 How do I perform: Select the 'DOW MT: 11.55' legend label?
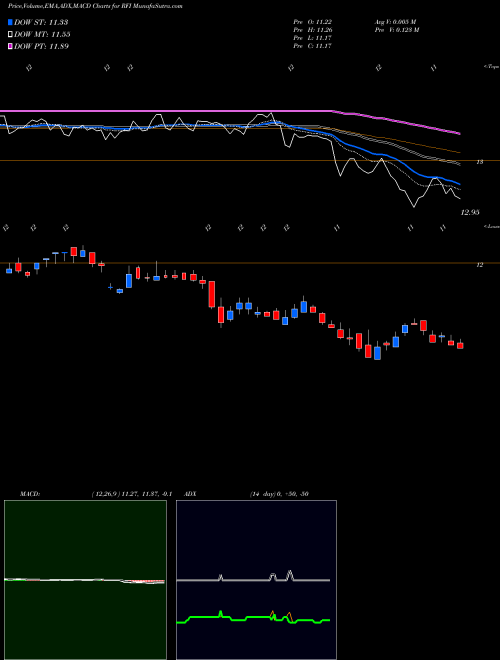tap(42, 35)
